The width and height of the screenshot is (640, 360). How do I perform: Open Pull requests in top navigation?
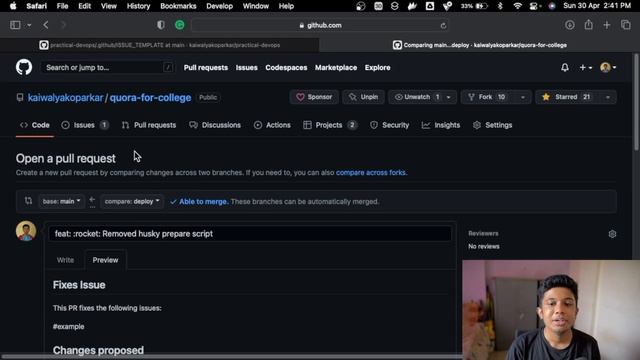click(x=206, y=67)
